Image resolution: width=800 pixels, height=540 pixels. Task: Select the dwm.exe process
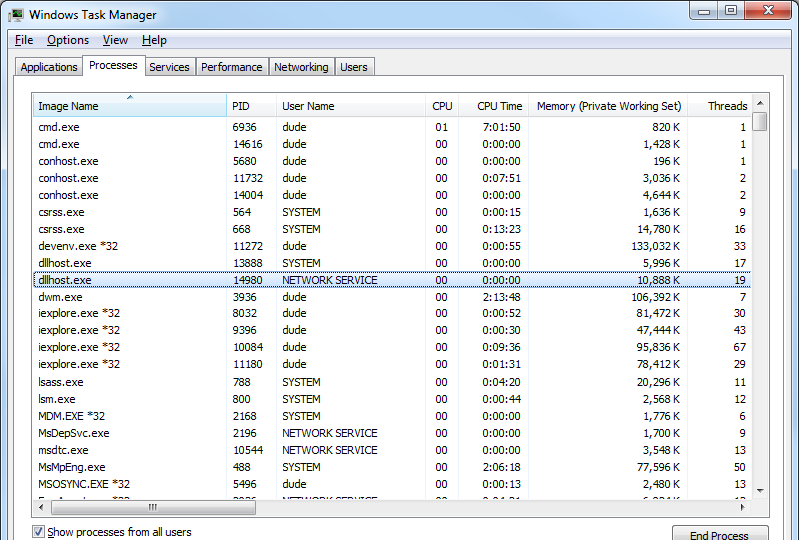[392, 297]
